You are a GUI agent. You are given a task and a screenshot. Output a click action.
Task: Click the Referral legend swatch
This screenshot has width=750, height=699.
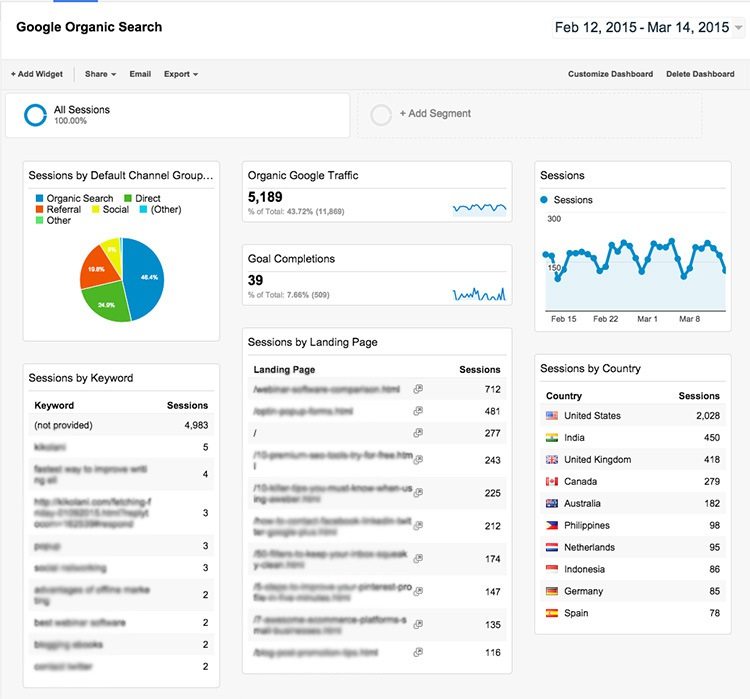click(40, 209)
